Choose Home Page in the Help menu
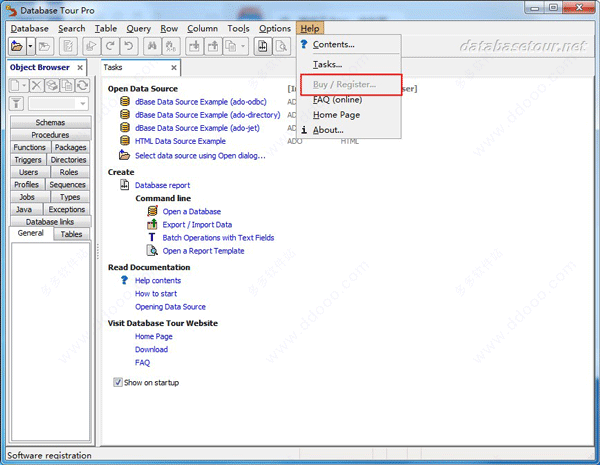This screenshot has width=600, height=465. [x=349, y=115]
